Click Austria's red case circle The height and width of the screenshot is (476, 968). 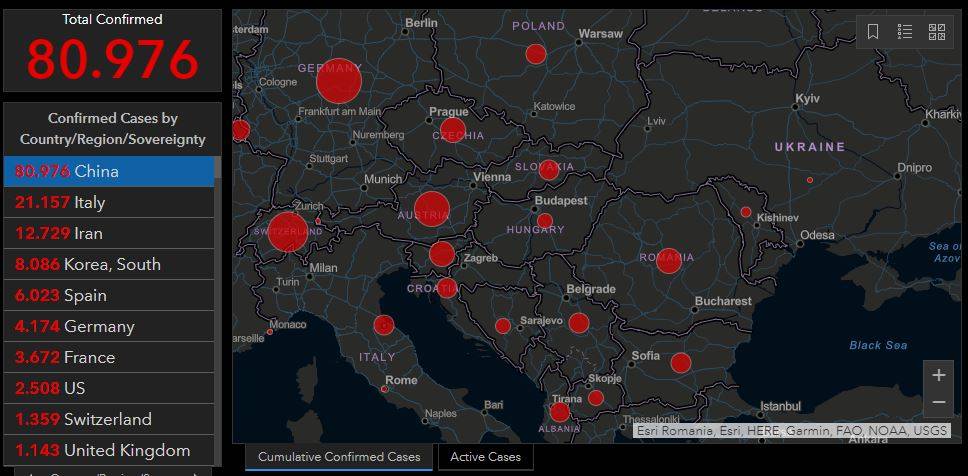432,209
